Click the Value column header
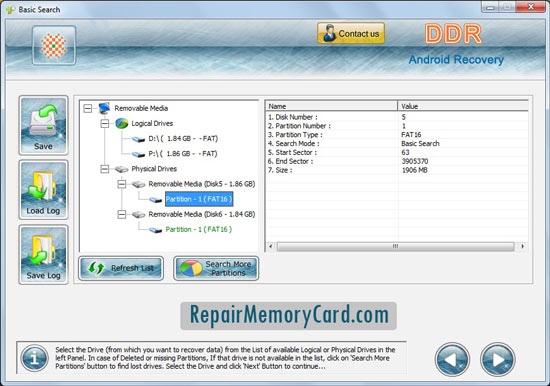 pos(463,106)
